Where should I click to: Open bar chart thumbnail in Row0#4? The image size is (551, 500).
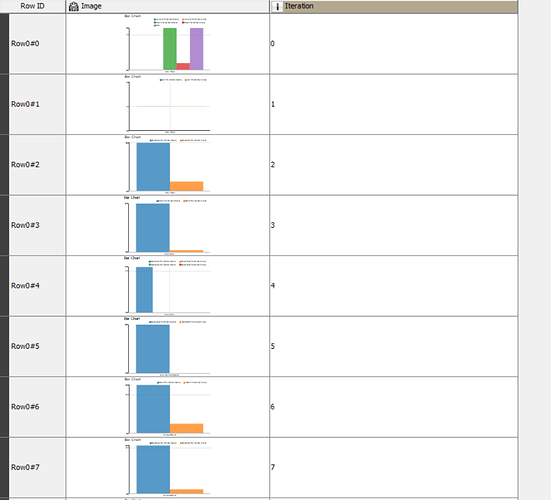168,286
